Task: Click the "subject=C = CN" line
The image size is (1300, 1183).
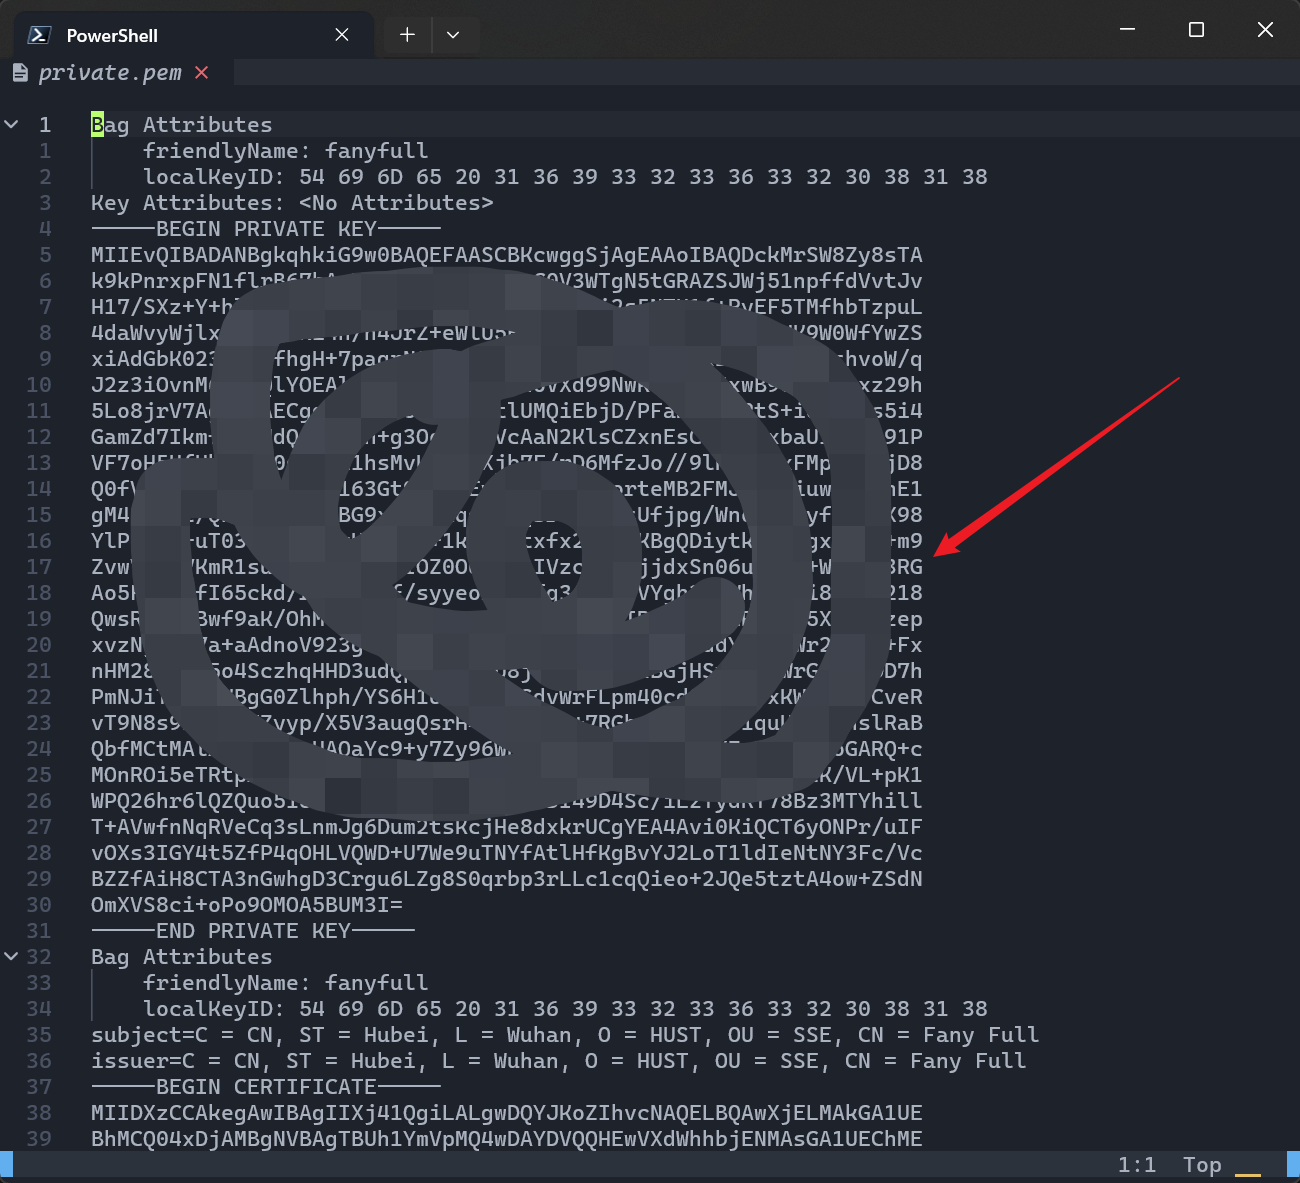Action: (x=565, y=1035)
